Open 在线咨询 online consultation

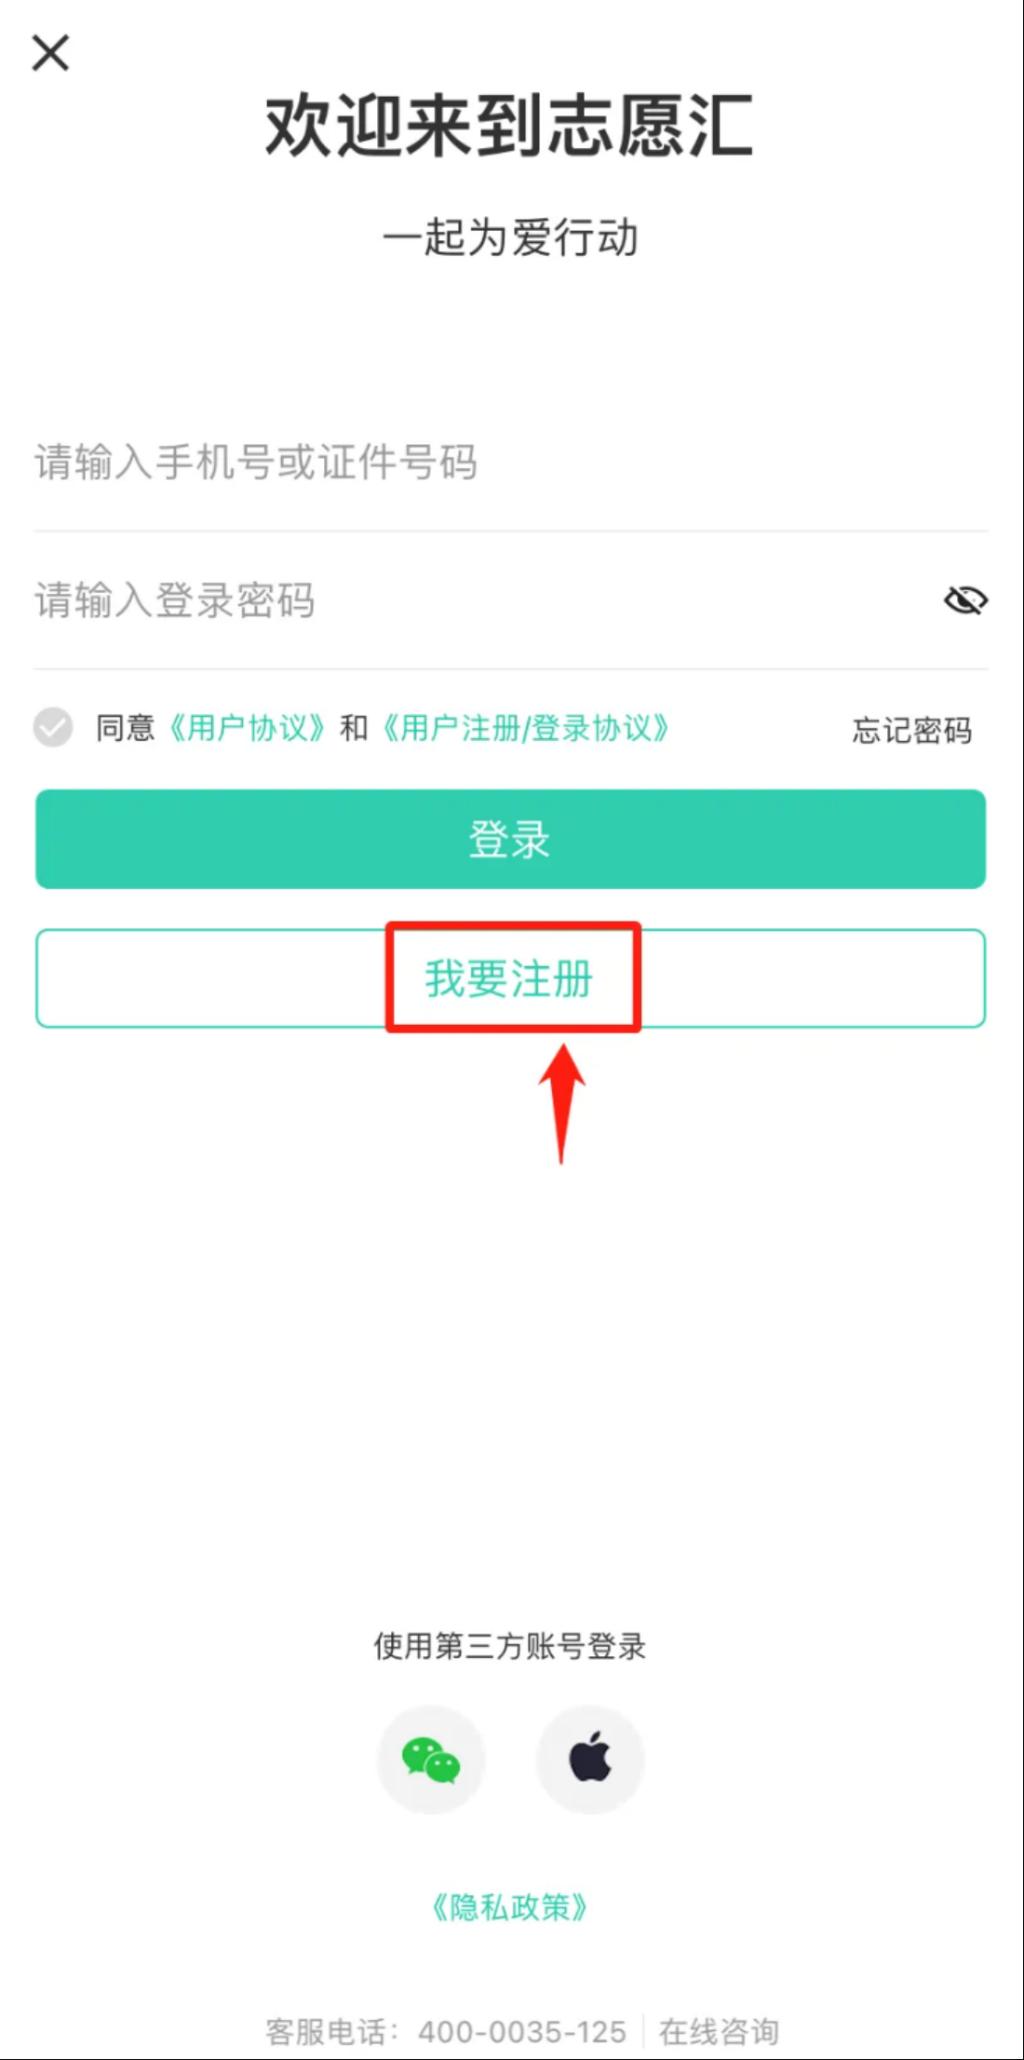[719, 2032]
